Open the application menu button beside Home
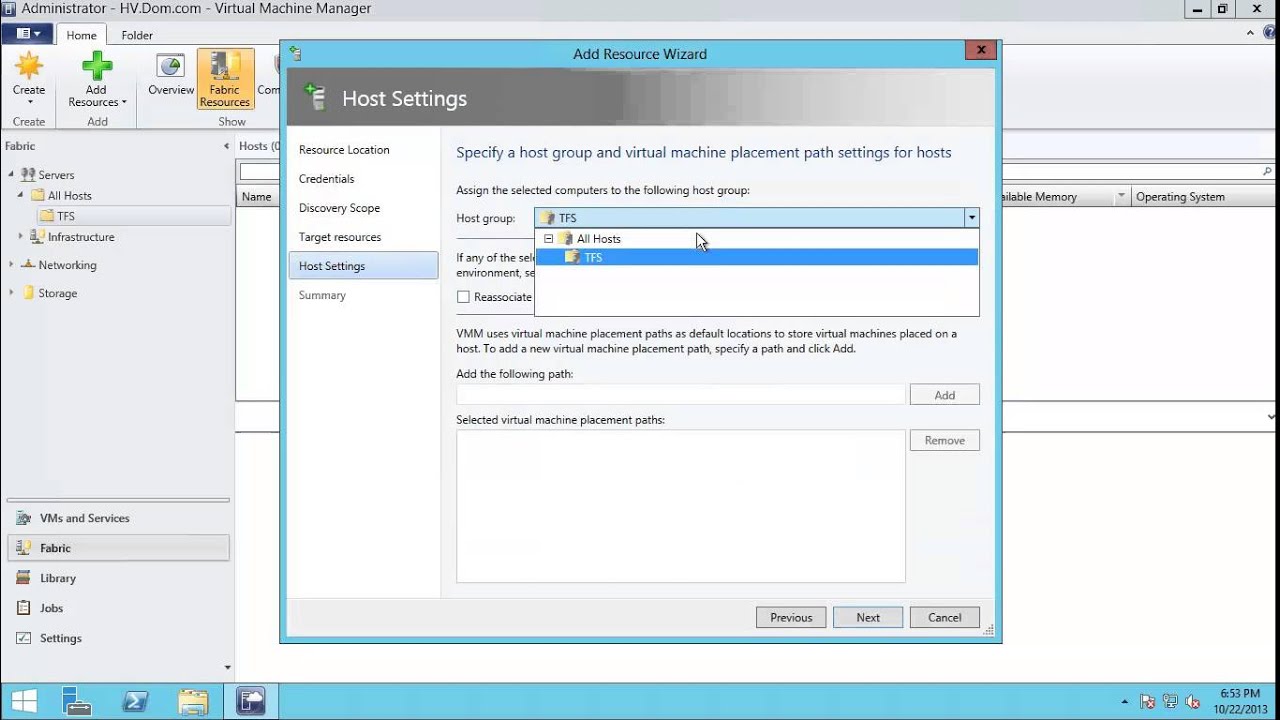The width and height of the screenshot is (1280, 720). [28, 34]
